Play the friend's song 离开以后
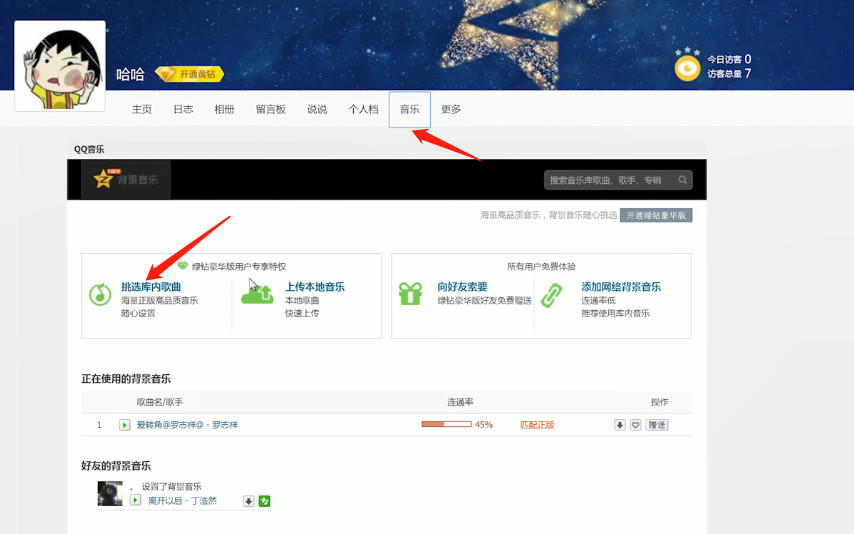 coord(136,500)
